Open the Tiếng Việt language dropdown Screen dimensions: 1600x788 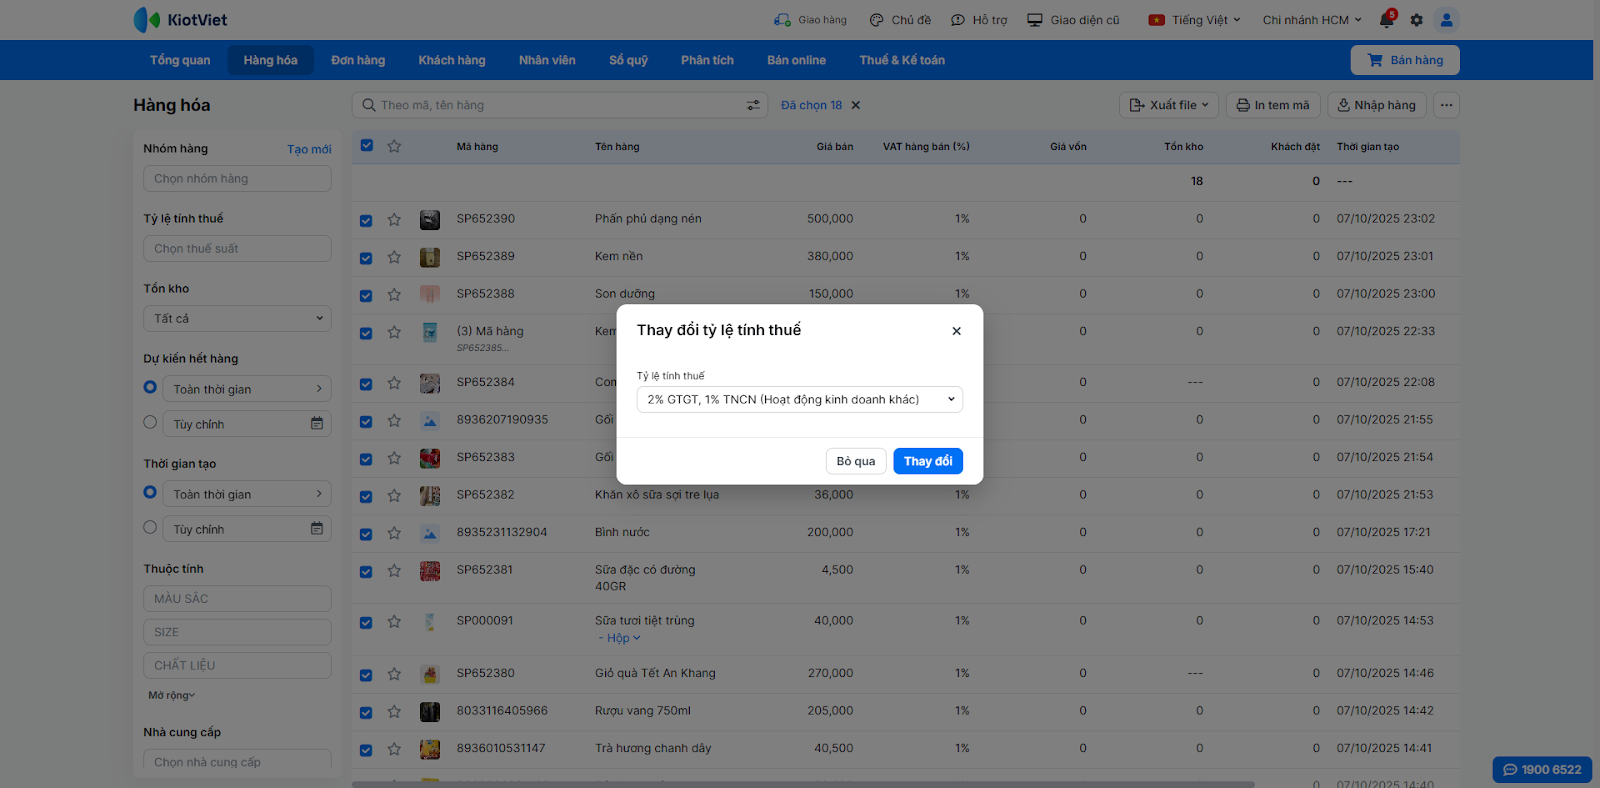tap(1194, 20)
